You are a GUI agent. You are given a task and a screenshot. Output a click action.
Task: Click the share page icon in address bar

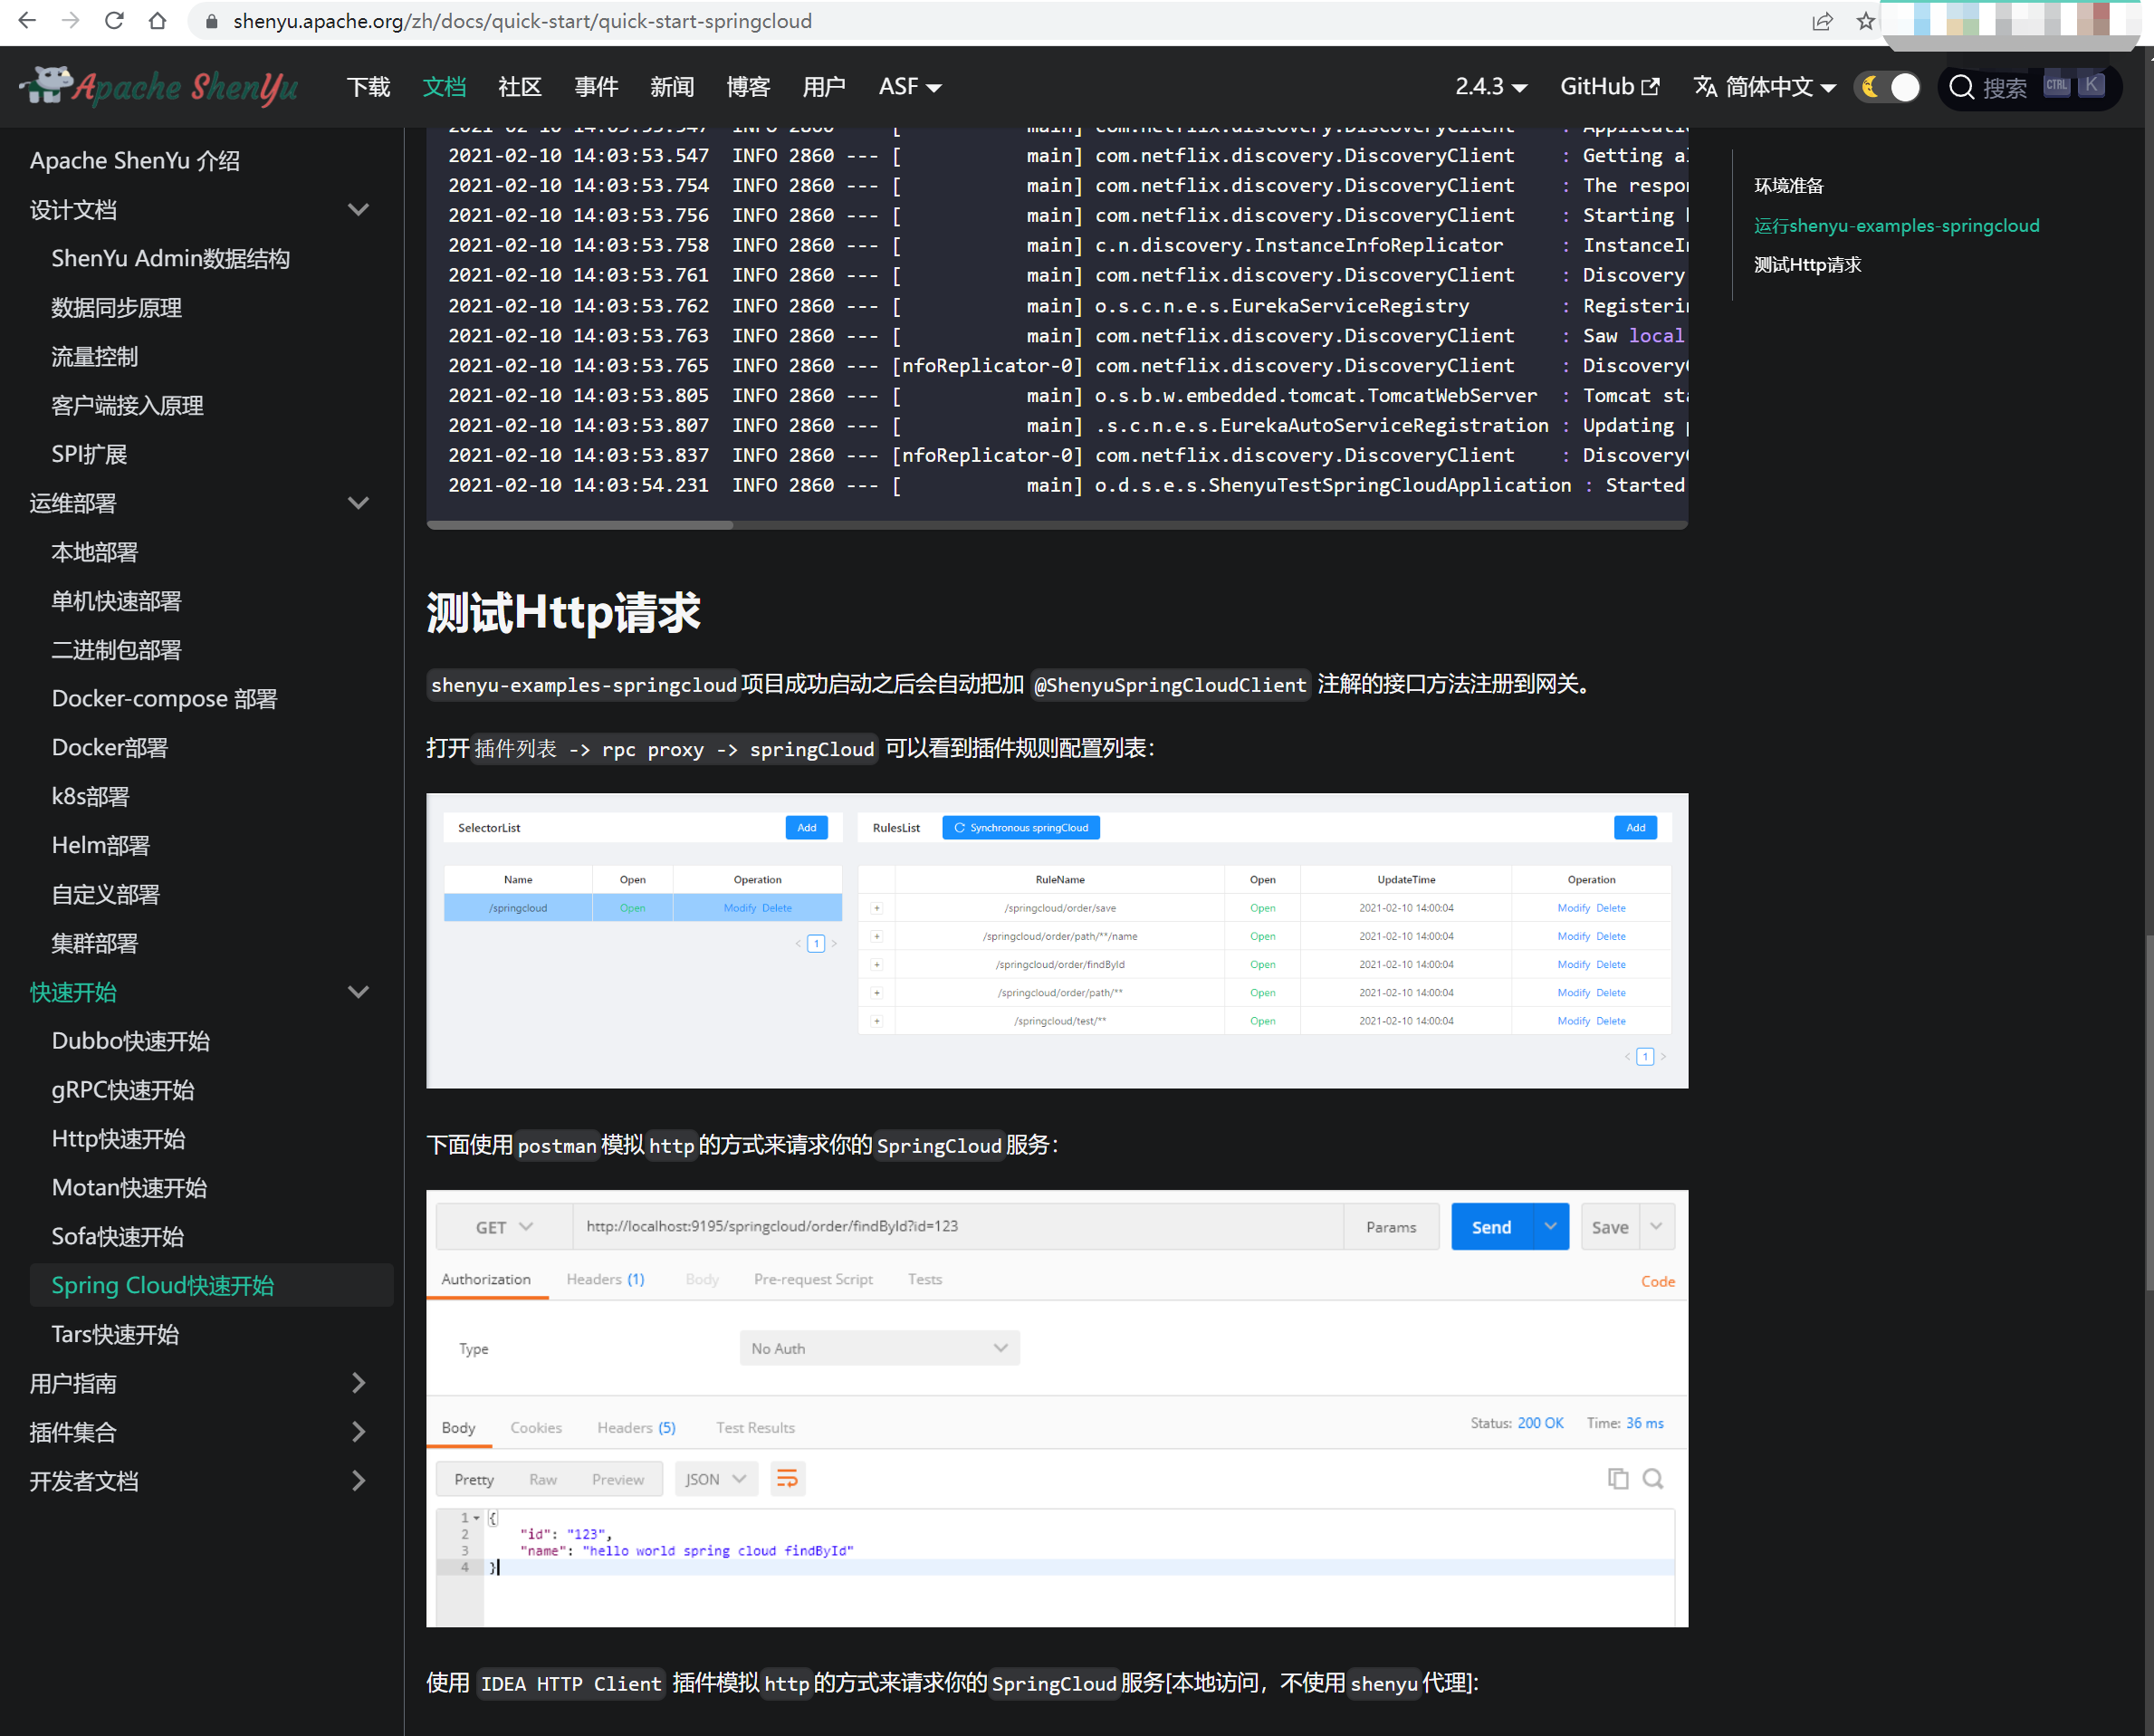1822,21
